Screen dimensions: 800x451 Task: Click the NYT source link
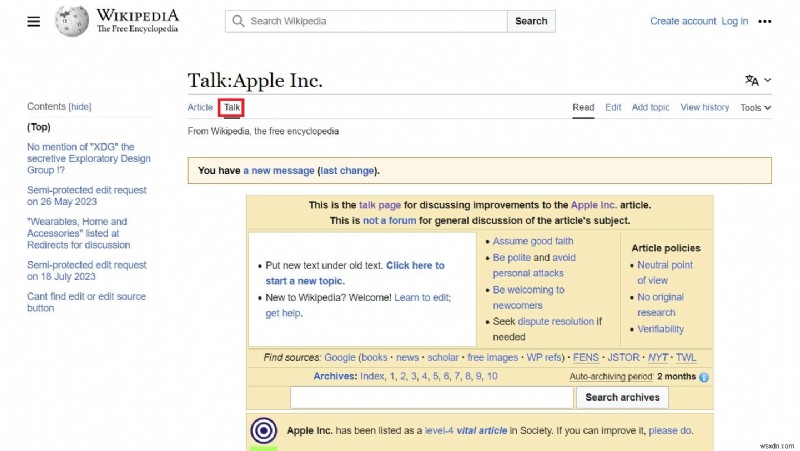(658, 358)
